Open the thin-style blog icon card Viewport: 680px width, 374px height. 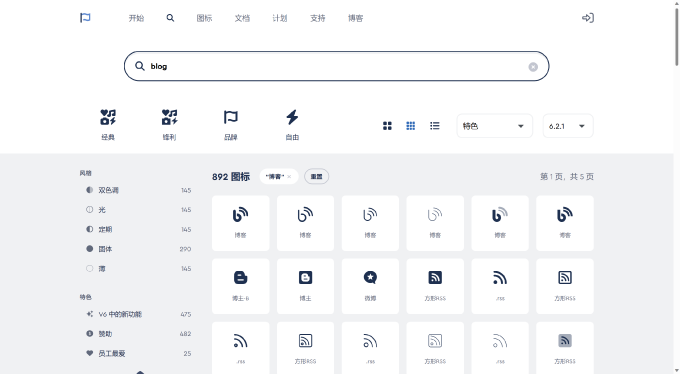click(x=435, y=223)
